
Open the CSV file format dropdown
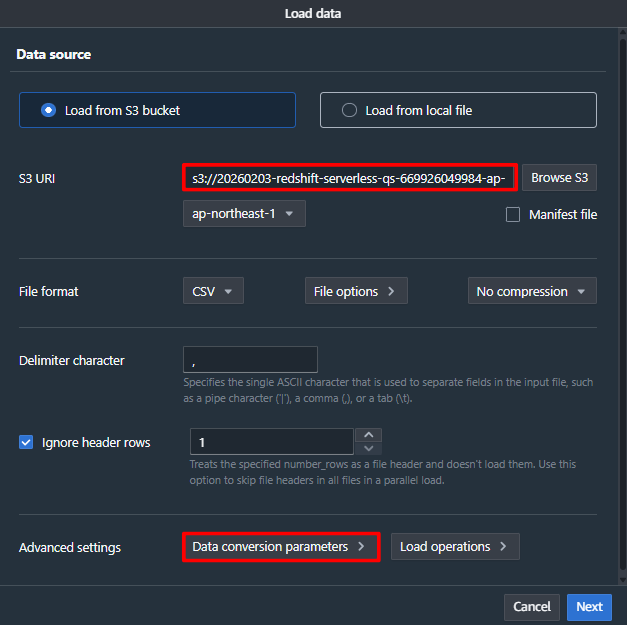(x=213, y=291)
